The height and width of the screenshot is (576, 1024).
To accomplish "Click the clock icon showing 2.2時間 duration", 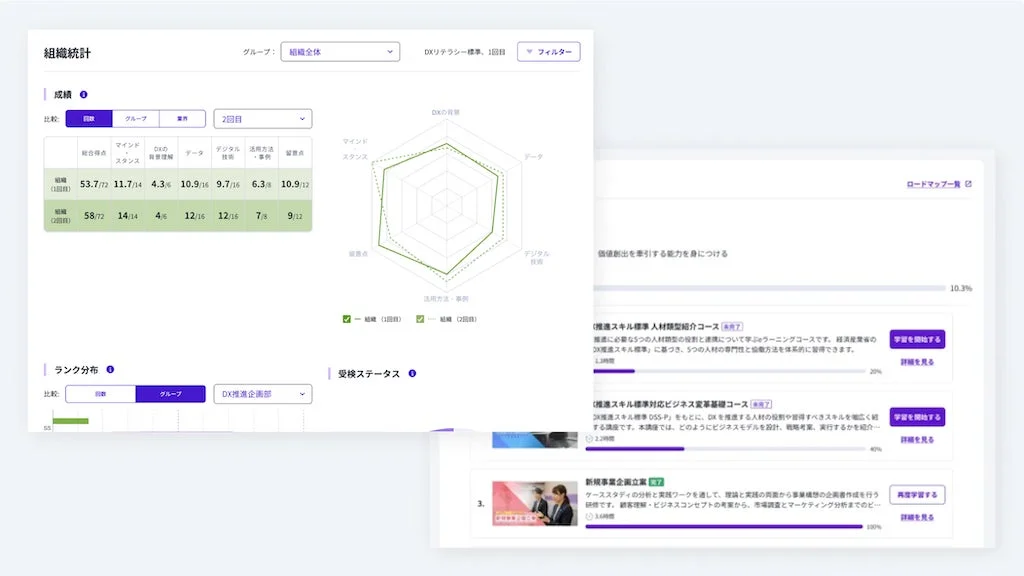I will coord(588,439).
